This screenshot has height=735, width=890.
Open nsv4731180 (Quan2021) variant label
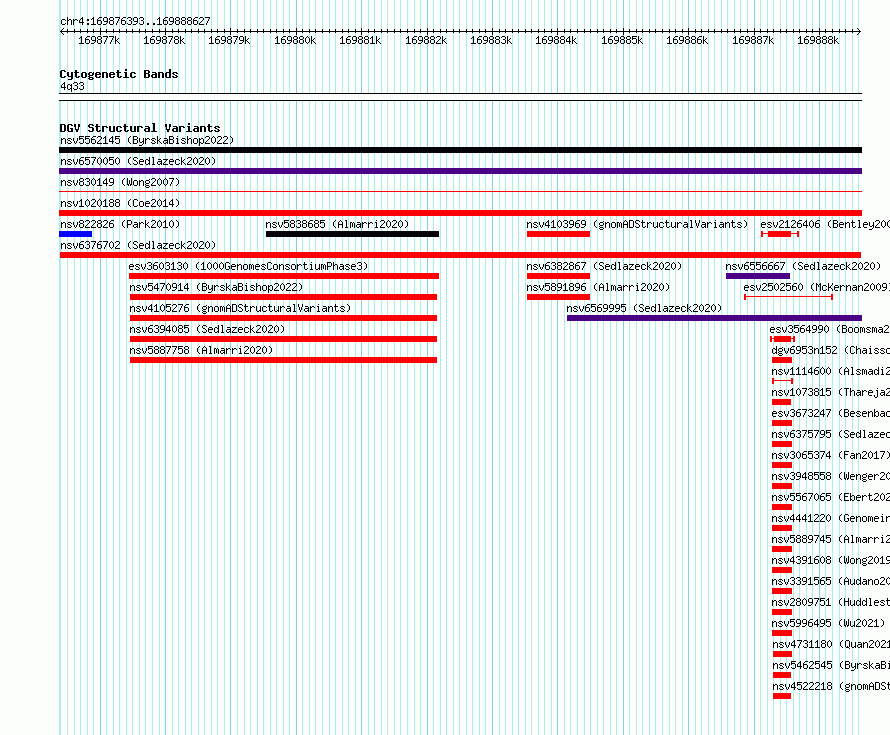pos(831,644)
